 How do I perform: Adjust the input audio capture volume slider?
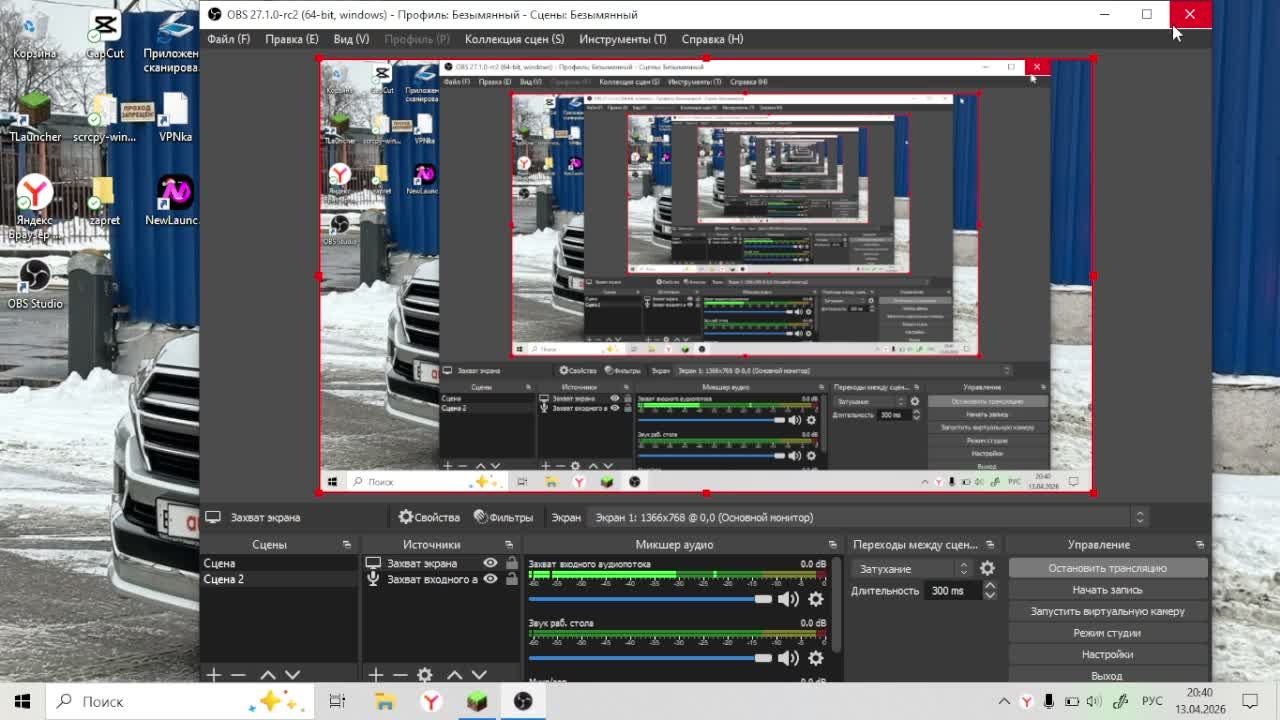650,599
